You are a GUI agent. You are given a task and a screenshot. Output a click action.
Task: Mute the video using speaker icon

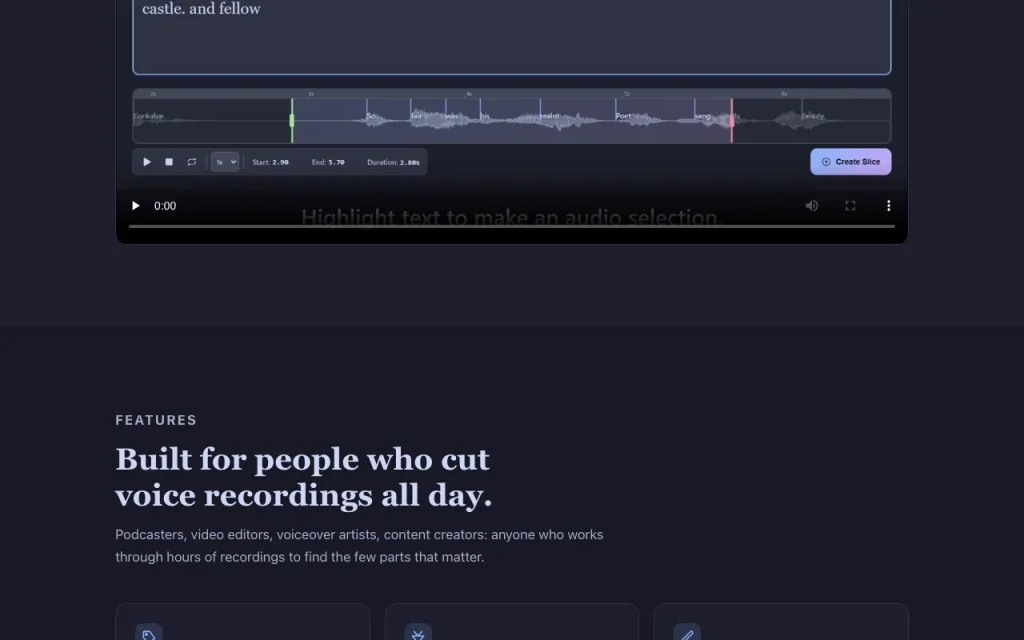pos(812,206)
